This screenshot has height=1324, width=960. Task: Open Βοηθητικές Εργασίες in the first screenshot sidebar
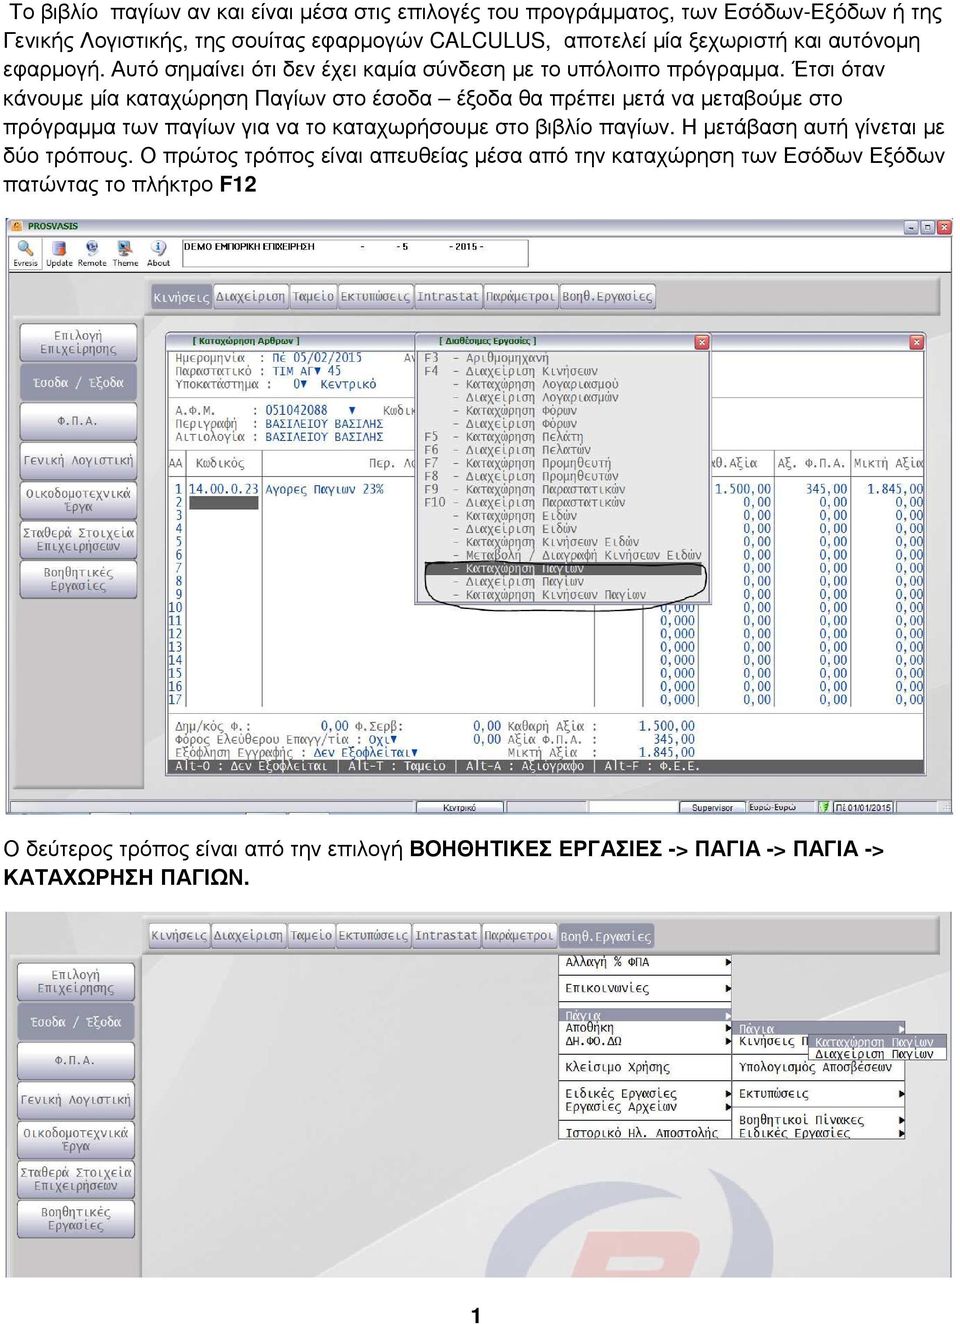pos(78,579)
